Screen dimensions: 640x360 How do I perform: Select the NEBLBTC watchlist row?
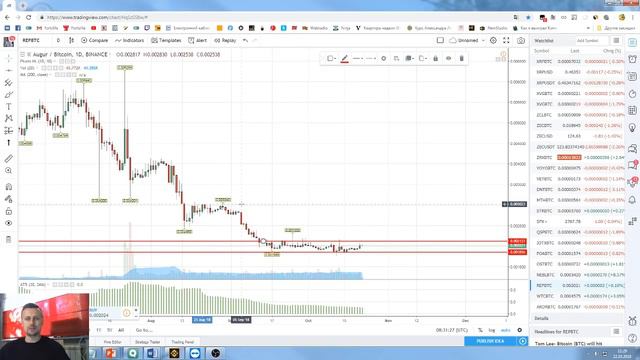coord(578,275)
